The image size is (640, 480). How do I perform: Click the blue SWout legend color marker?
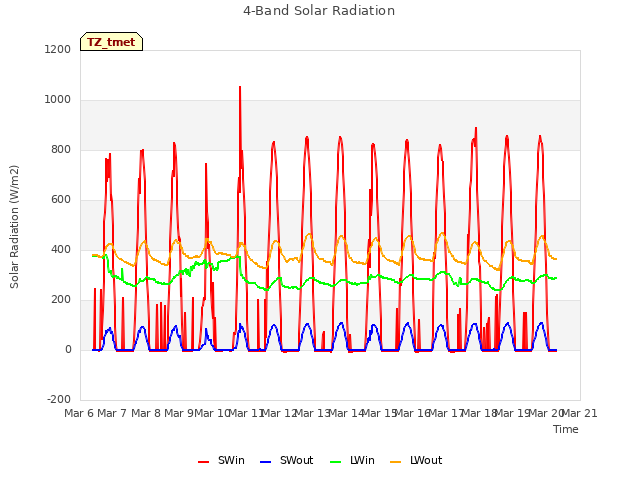point(265,462)
